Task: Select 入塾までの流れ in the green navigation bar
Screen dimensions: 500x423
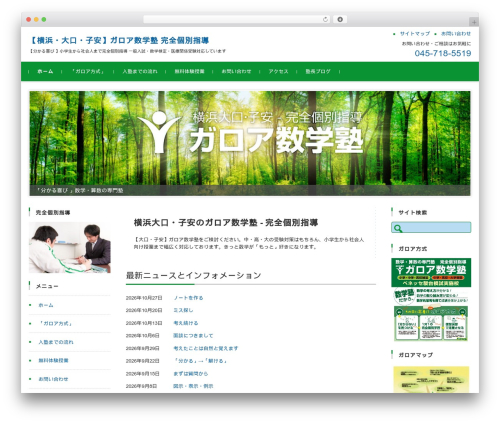Action: [x=140, y=71]
